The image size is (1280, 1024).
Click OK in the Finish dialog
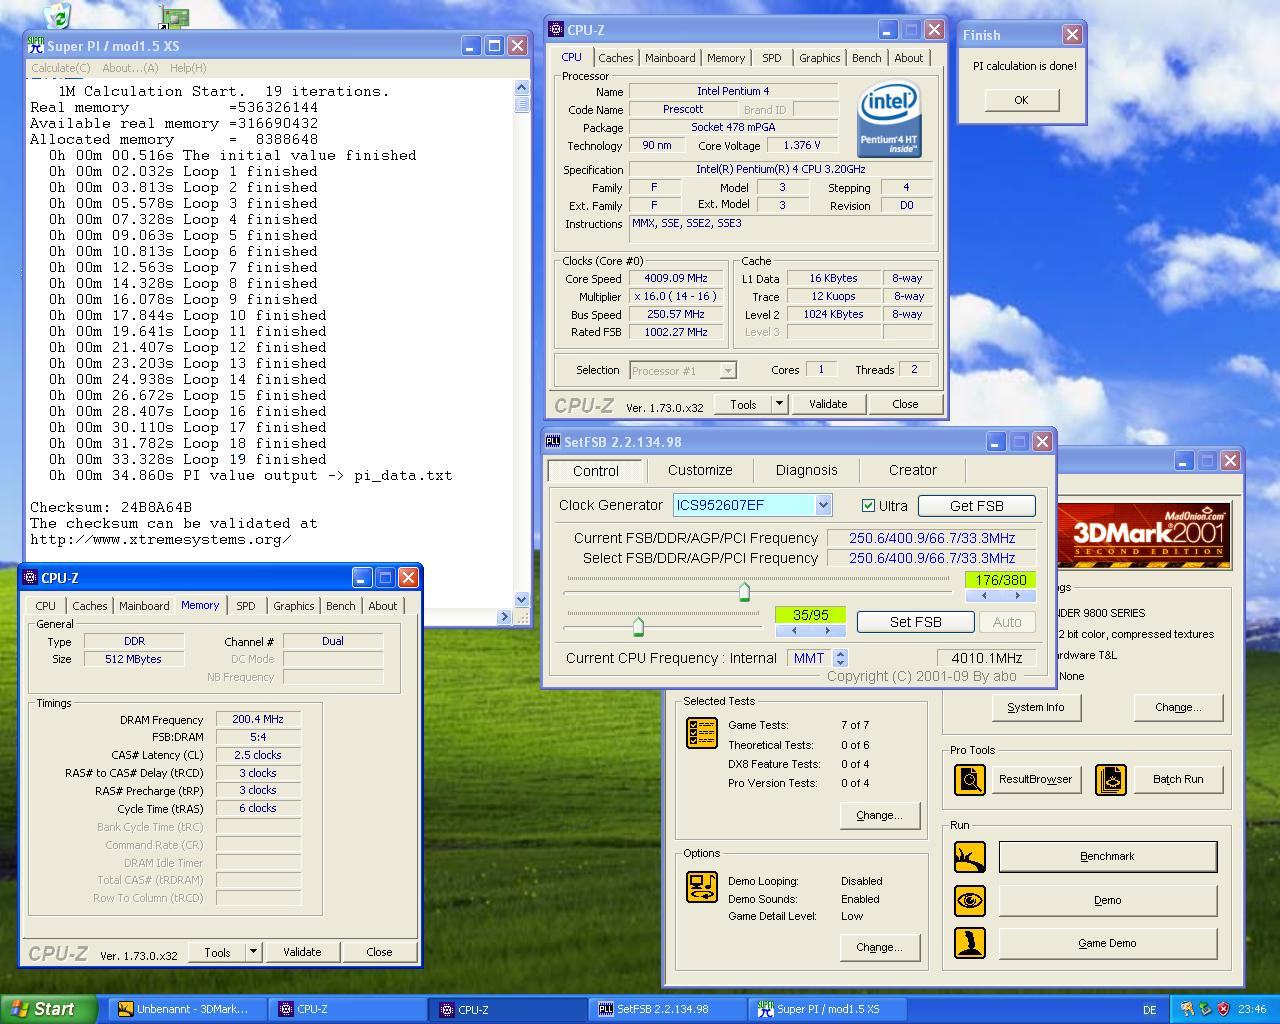pos(1021,100)
